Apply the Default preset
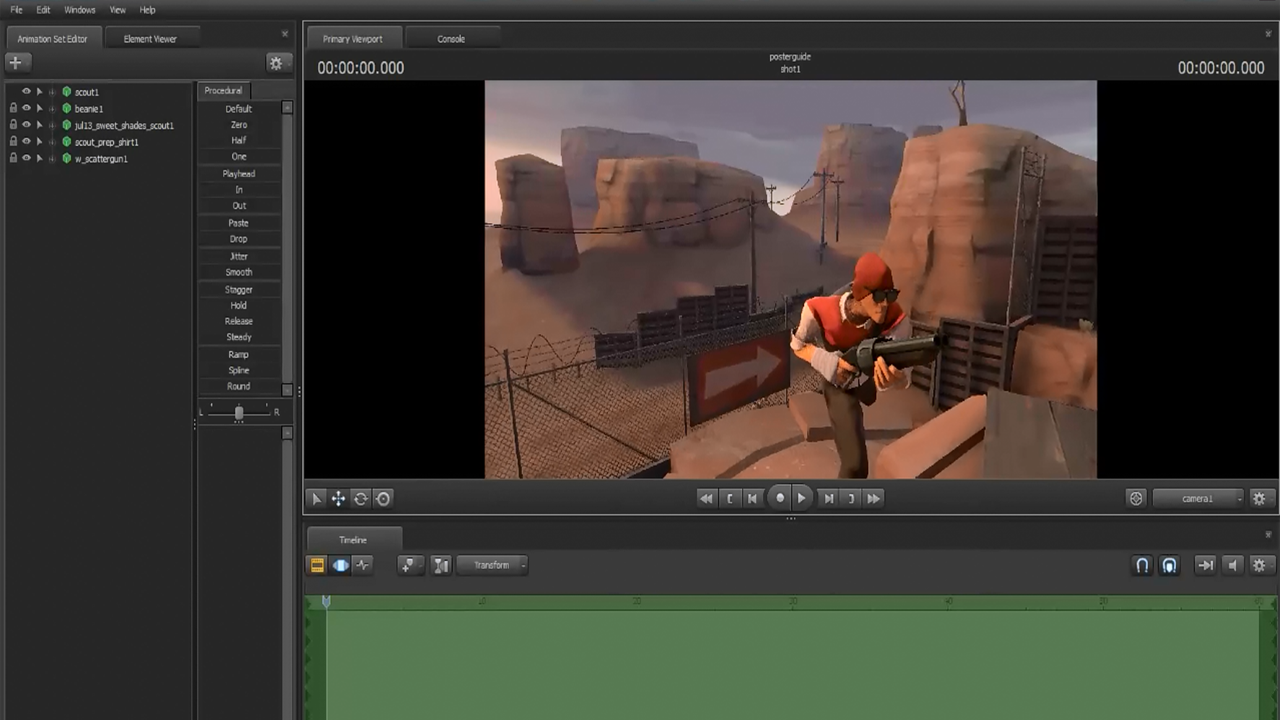Viewport: 1280px width, 720px height. (x=239, y=109)
